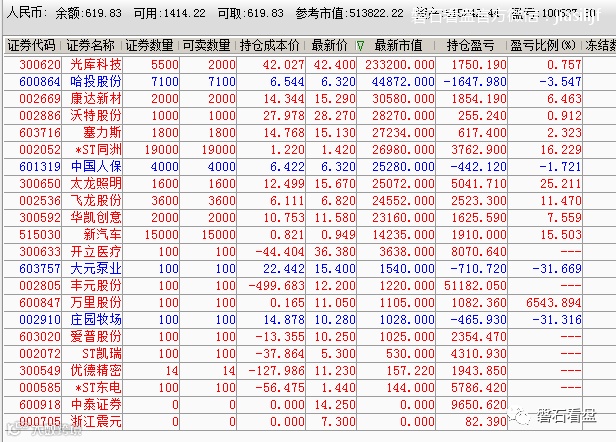Select the 中国人保 stock name
The image size is (616, 442).
tap(96, 167)
